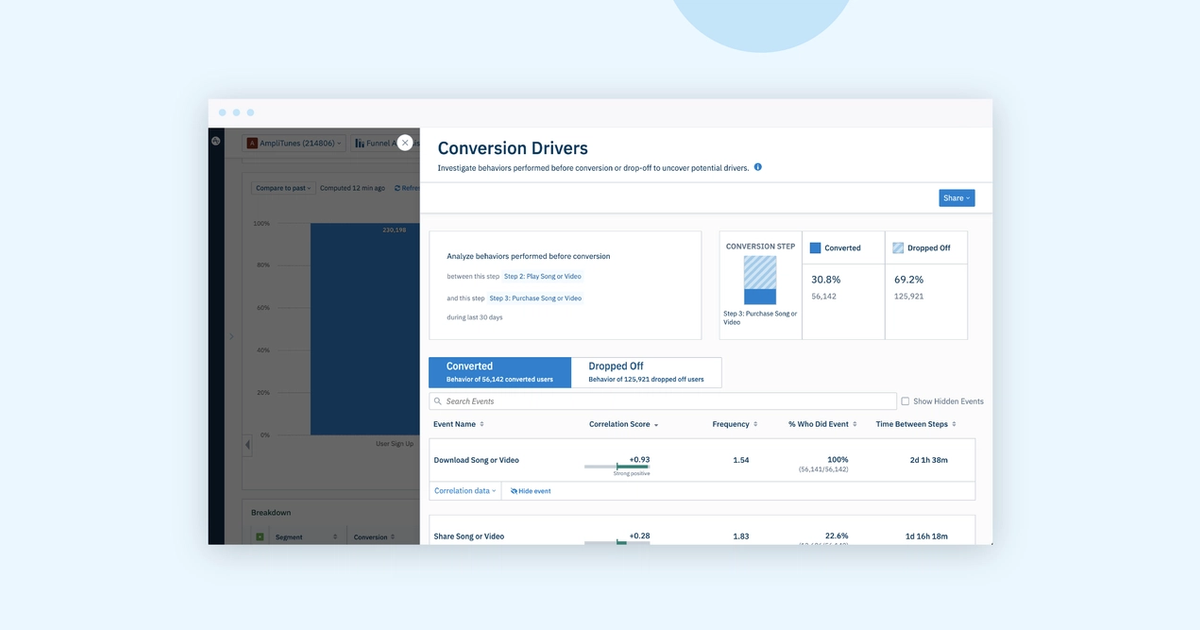Select the 69.2% dropped off value
The width and height of the screenshot is (1200, 630).
(909, 280)
